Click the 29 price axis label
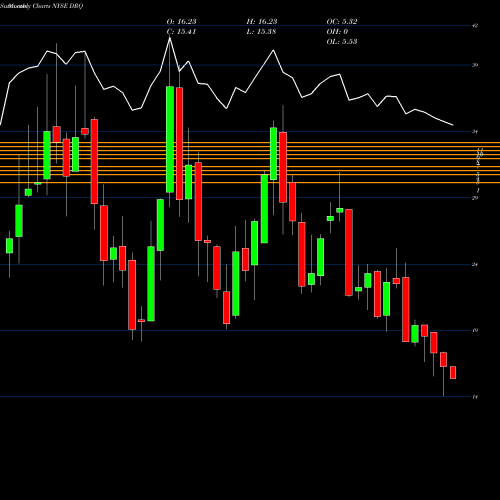Image resolution: width=500 pixels, height=500 pixels. [x=475, y=198]
